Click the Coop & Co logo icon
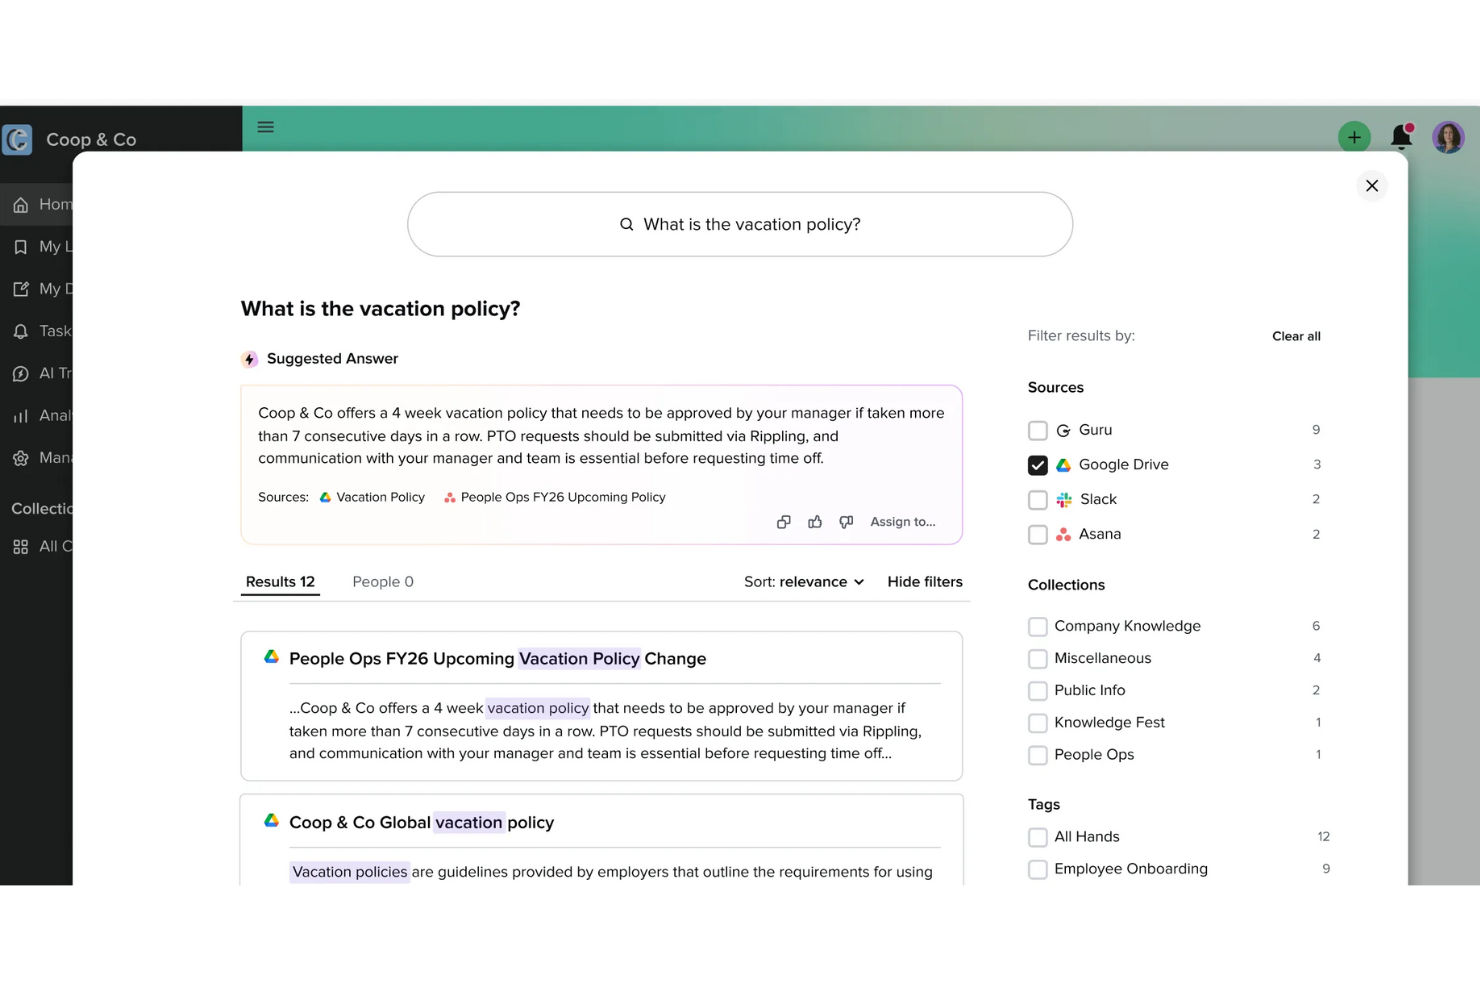The image size is (1480, 987). [18, 139]
